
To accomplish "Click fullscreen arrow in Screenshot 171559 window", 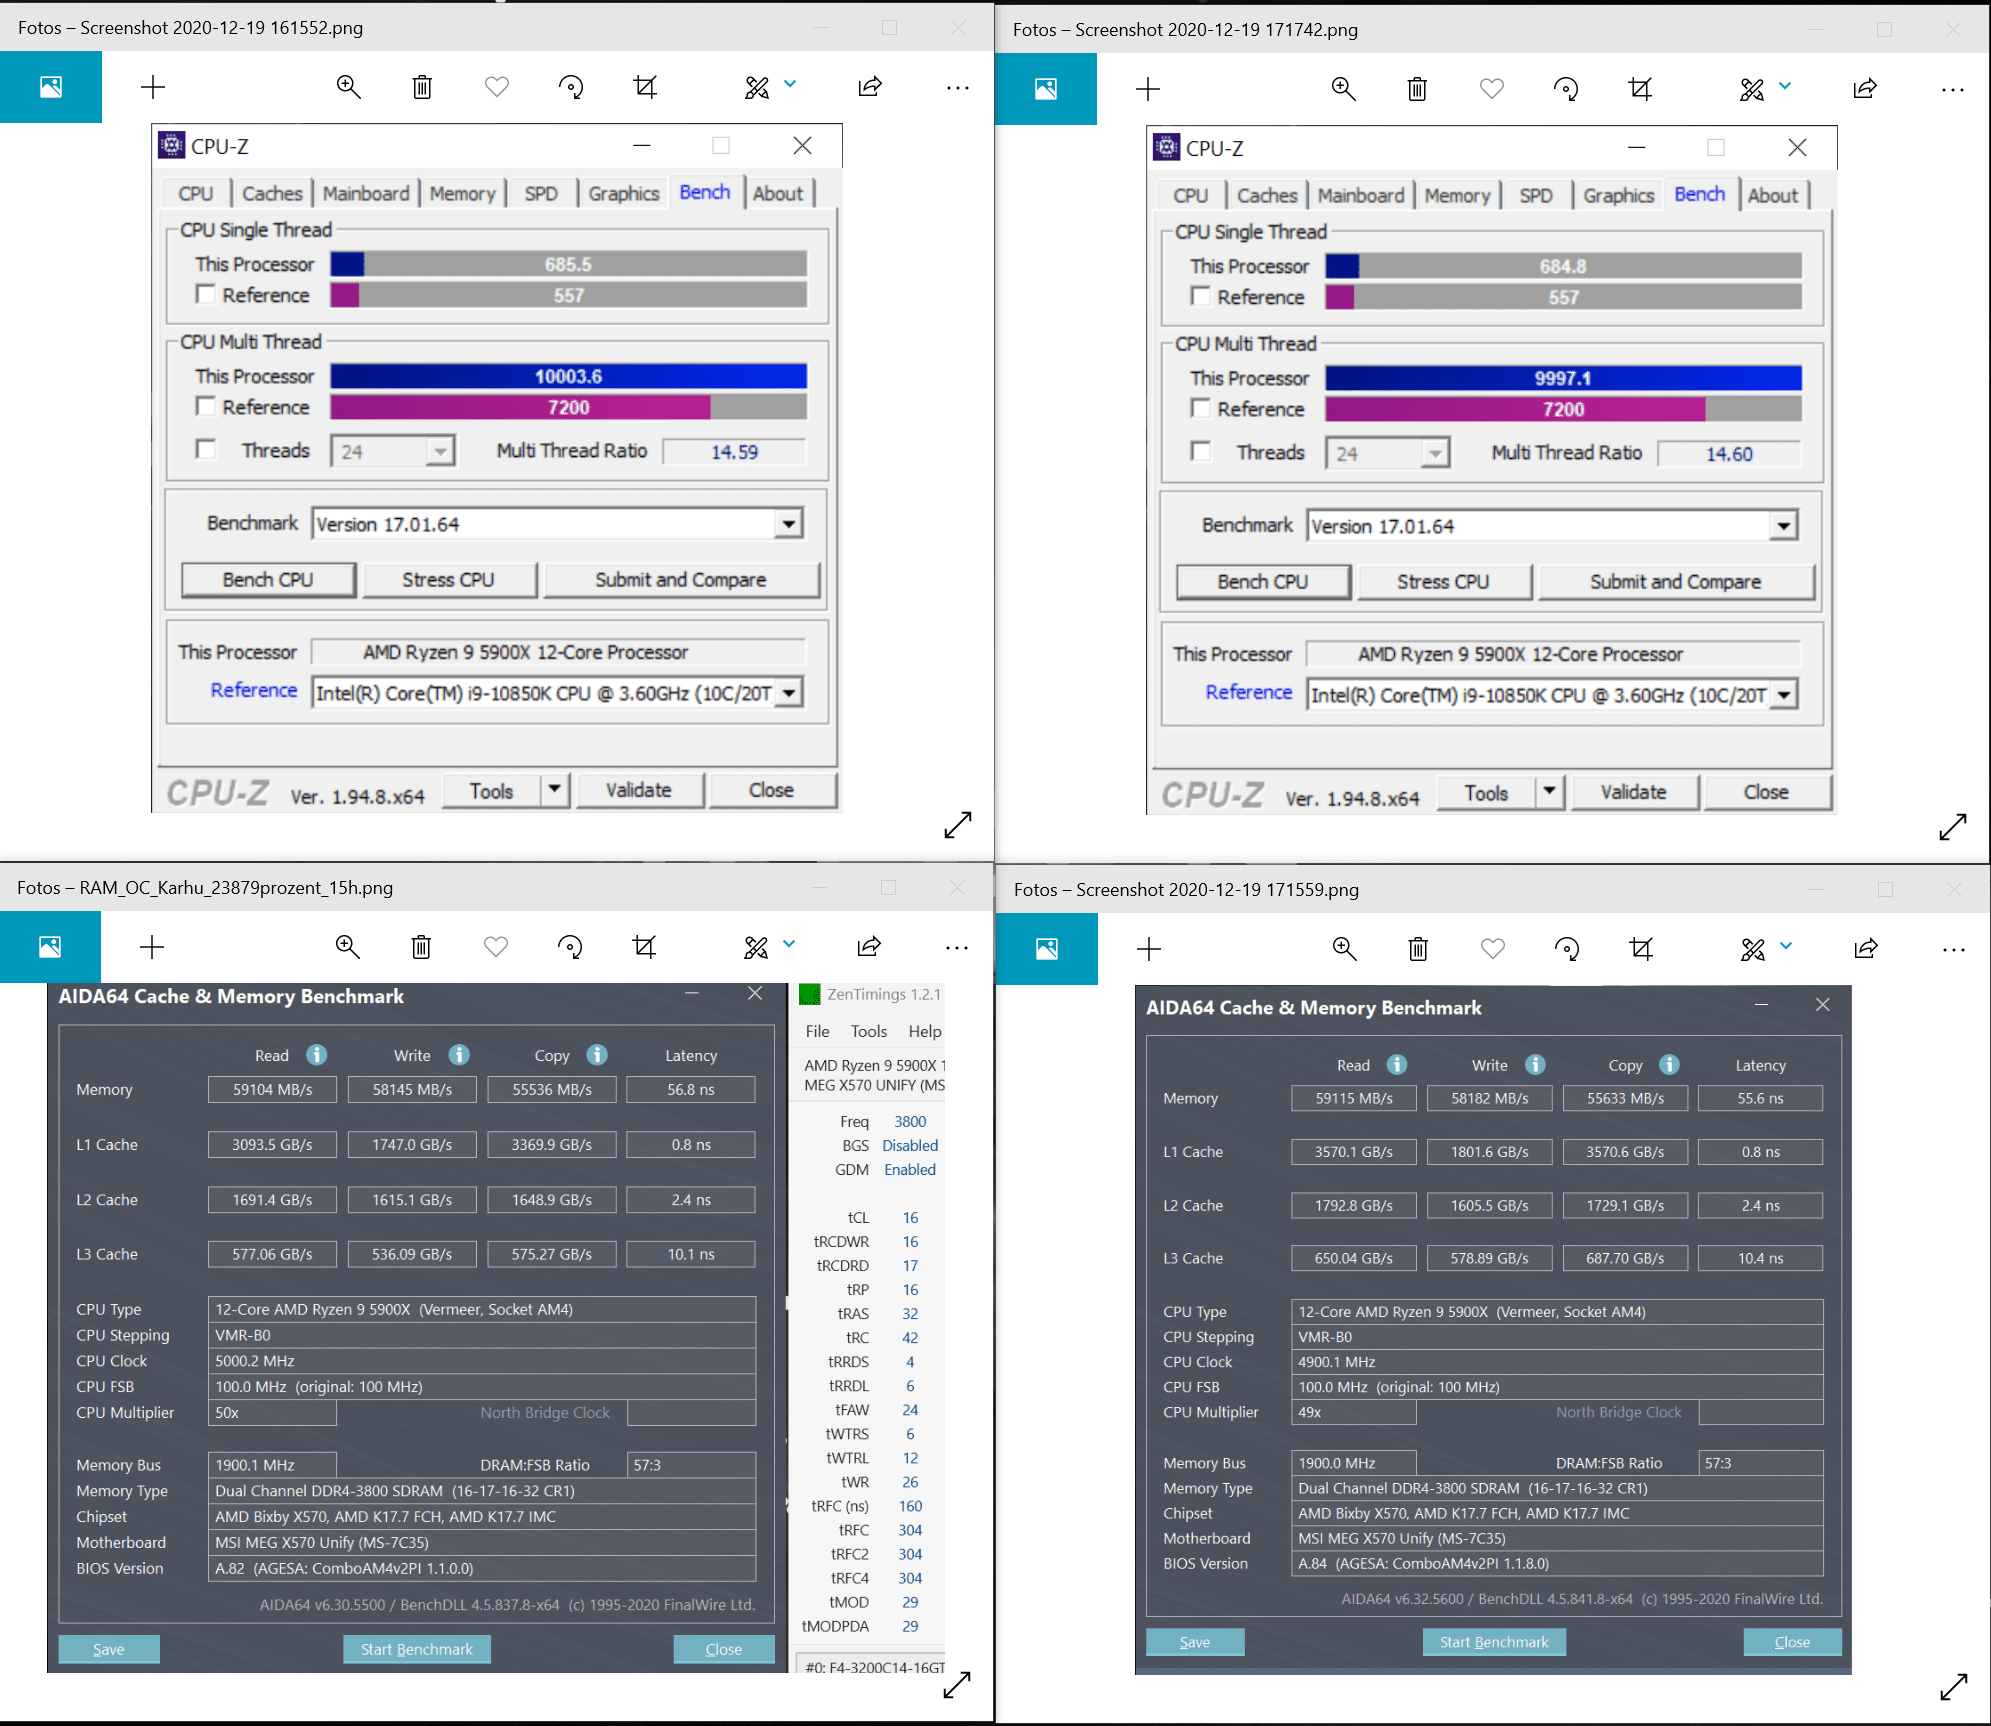I will pyautogui.click(x=1954, y=1687).
